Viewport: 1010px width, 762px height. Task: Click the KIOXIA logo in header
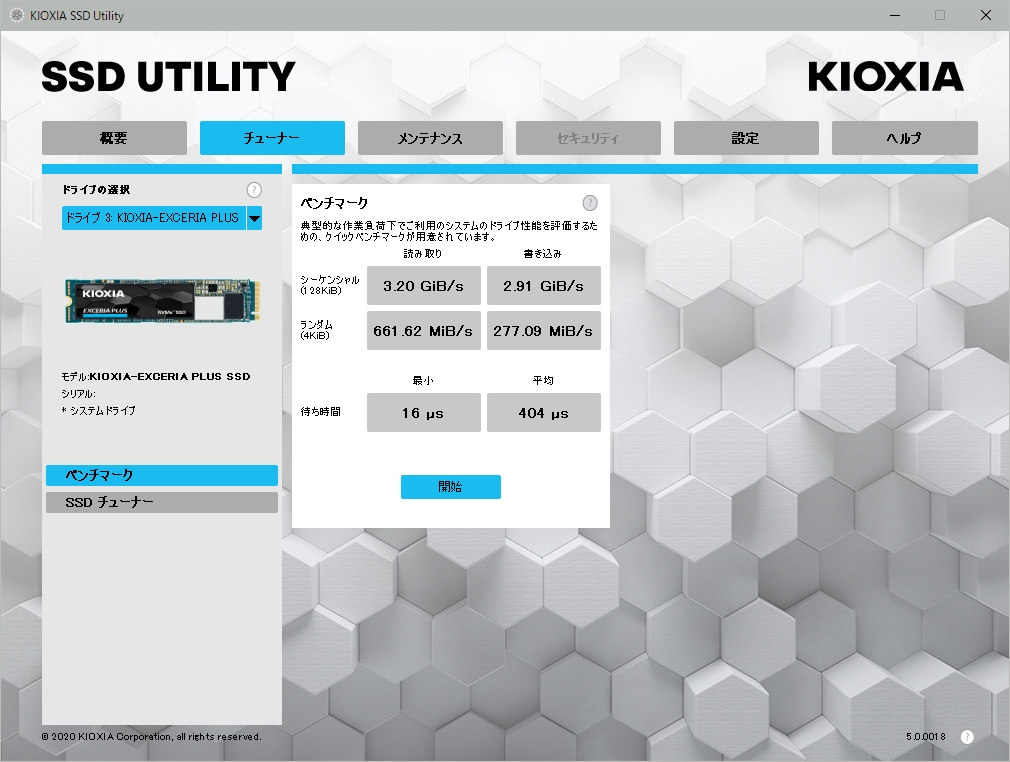click(886, 77)
